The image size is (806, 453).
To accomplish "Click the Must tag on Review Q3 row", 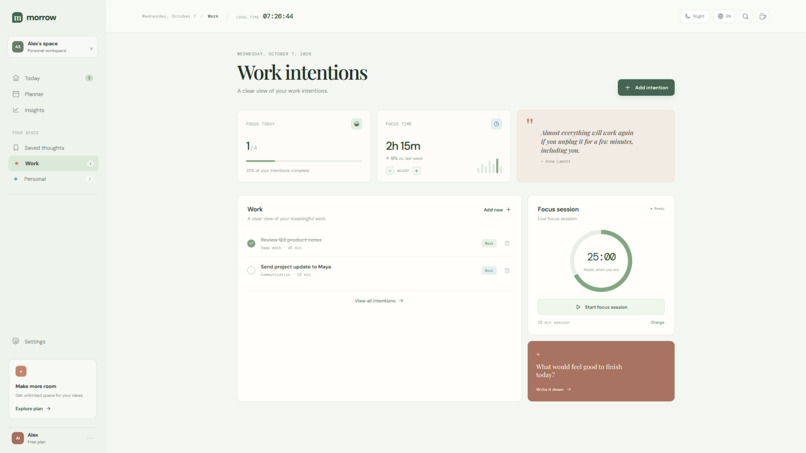I will coord(489,243).
